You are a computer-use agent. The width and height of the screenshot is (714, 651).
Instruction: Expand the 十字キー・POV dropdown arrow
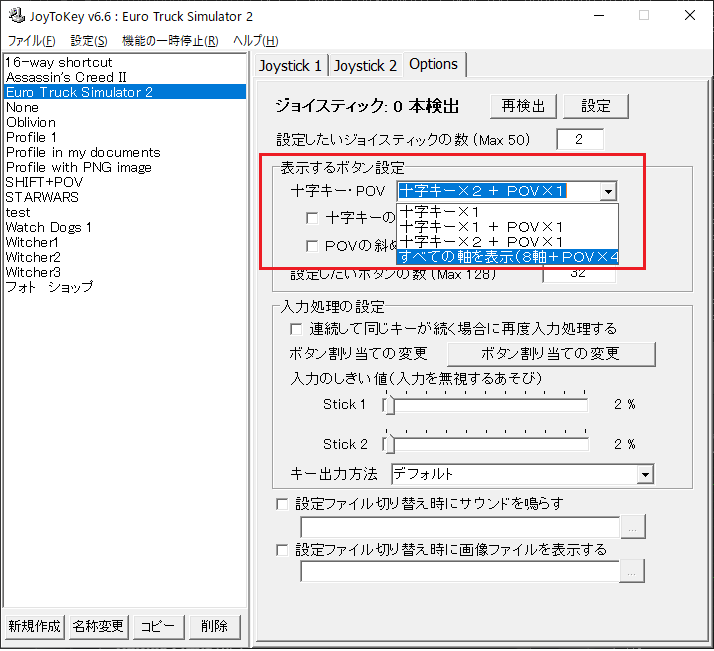tap(608, 191)
